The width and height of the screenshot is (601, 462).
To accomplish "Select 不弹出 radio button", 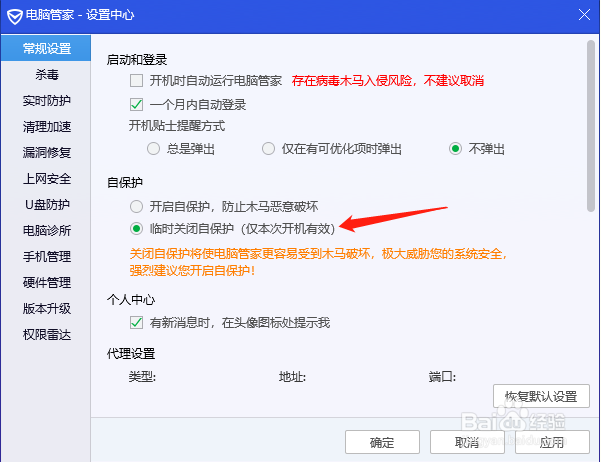I will (455, 149).
